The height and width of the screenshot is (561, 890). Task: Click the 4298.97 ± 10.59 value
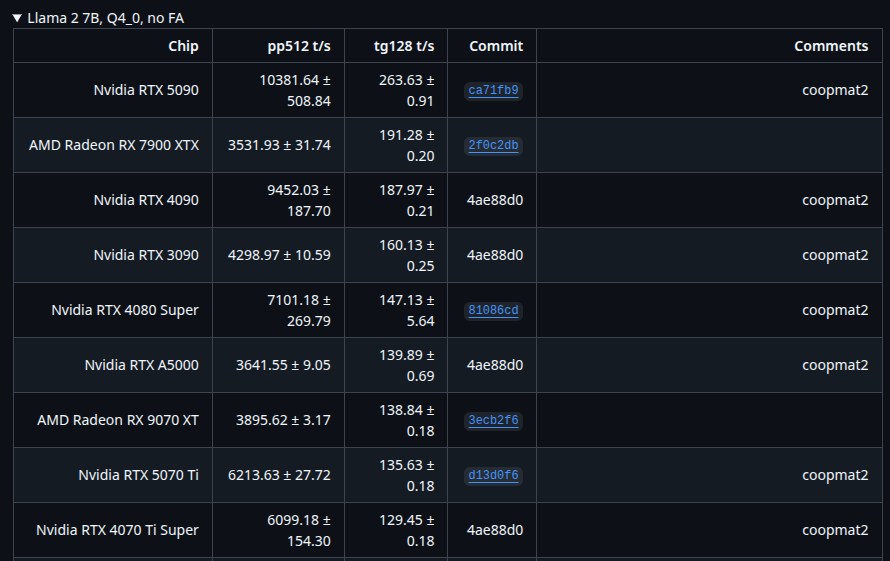coord(279,256)
